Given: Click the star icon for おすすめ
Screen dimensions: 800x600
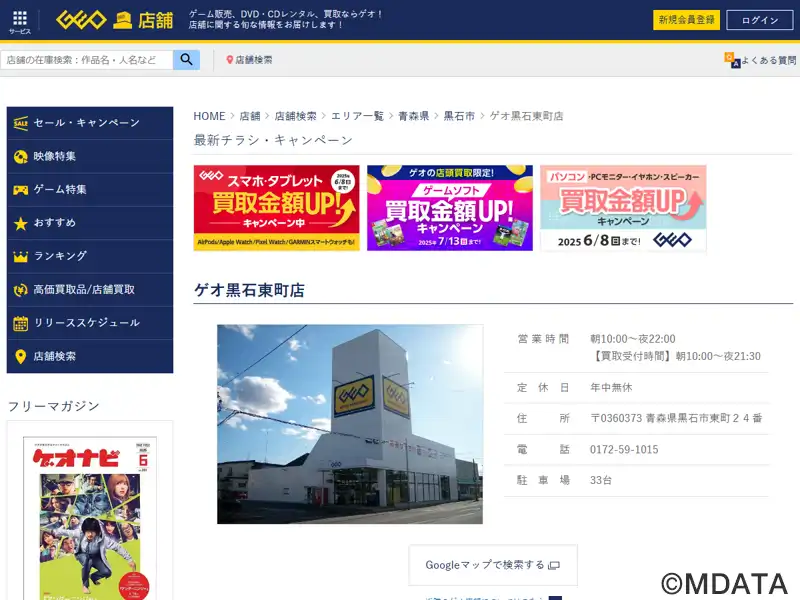Looking at the screenshot, I should [x=20, y=223].
